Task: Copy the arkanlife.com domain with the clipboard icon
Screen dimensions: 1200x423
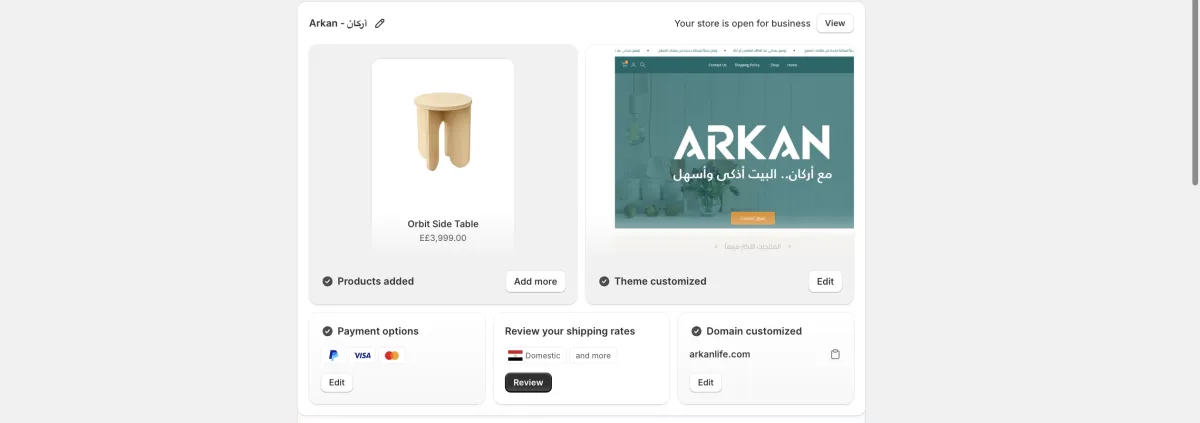Action: click(x=835, y=354)
